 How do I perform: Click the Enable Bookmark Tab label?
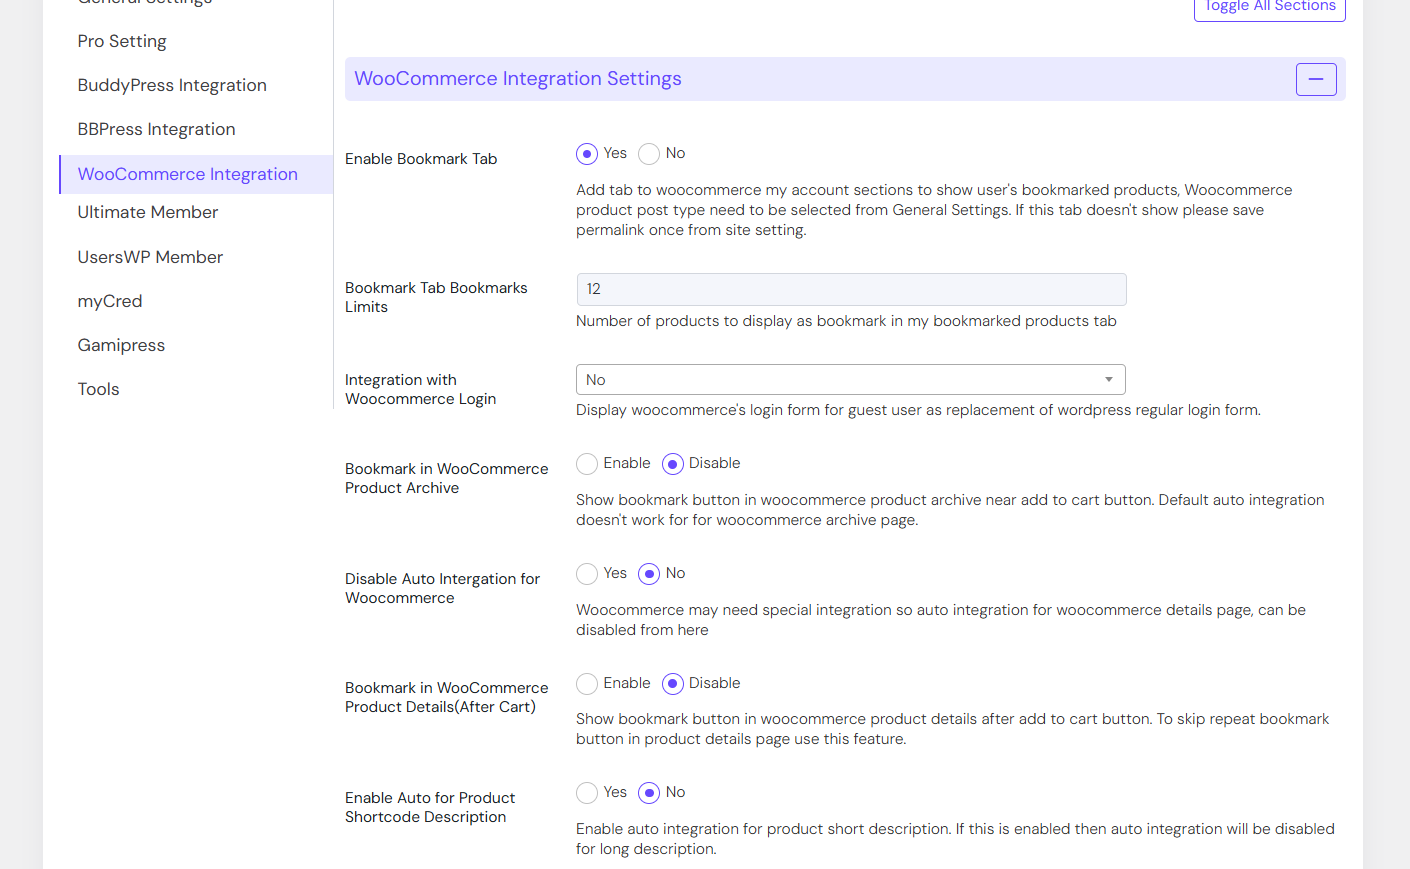click(421, 159)
